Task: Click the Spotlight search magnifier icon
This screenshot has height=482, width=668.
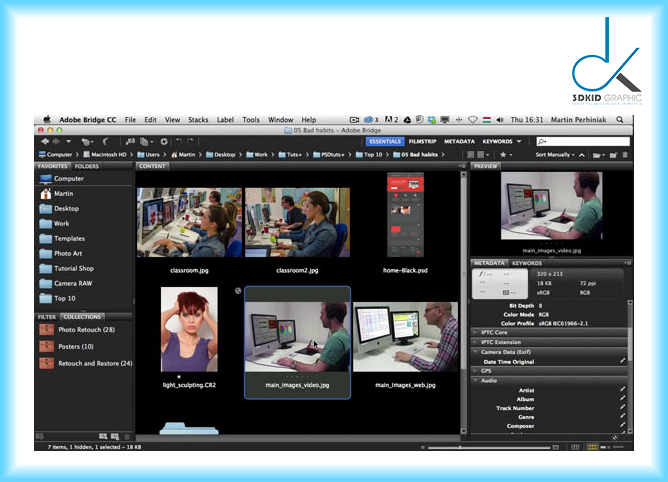Action: [620, 119]
